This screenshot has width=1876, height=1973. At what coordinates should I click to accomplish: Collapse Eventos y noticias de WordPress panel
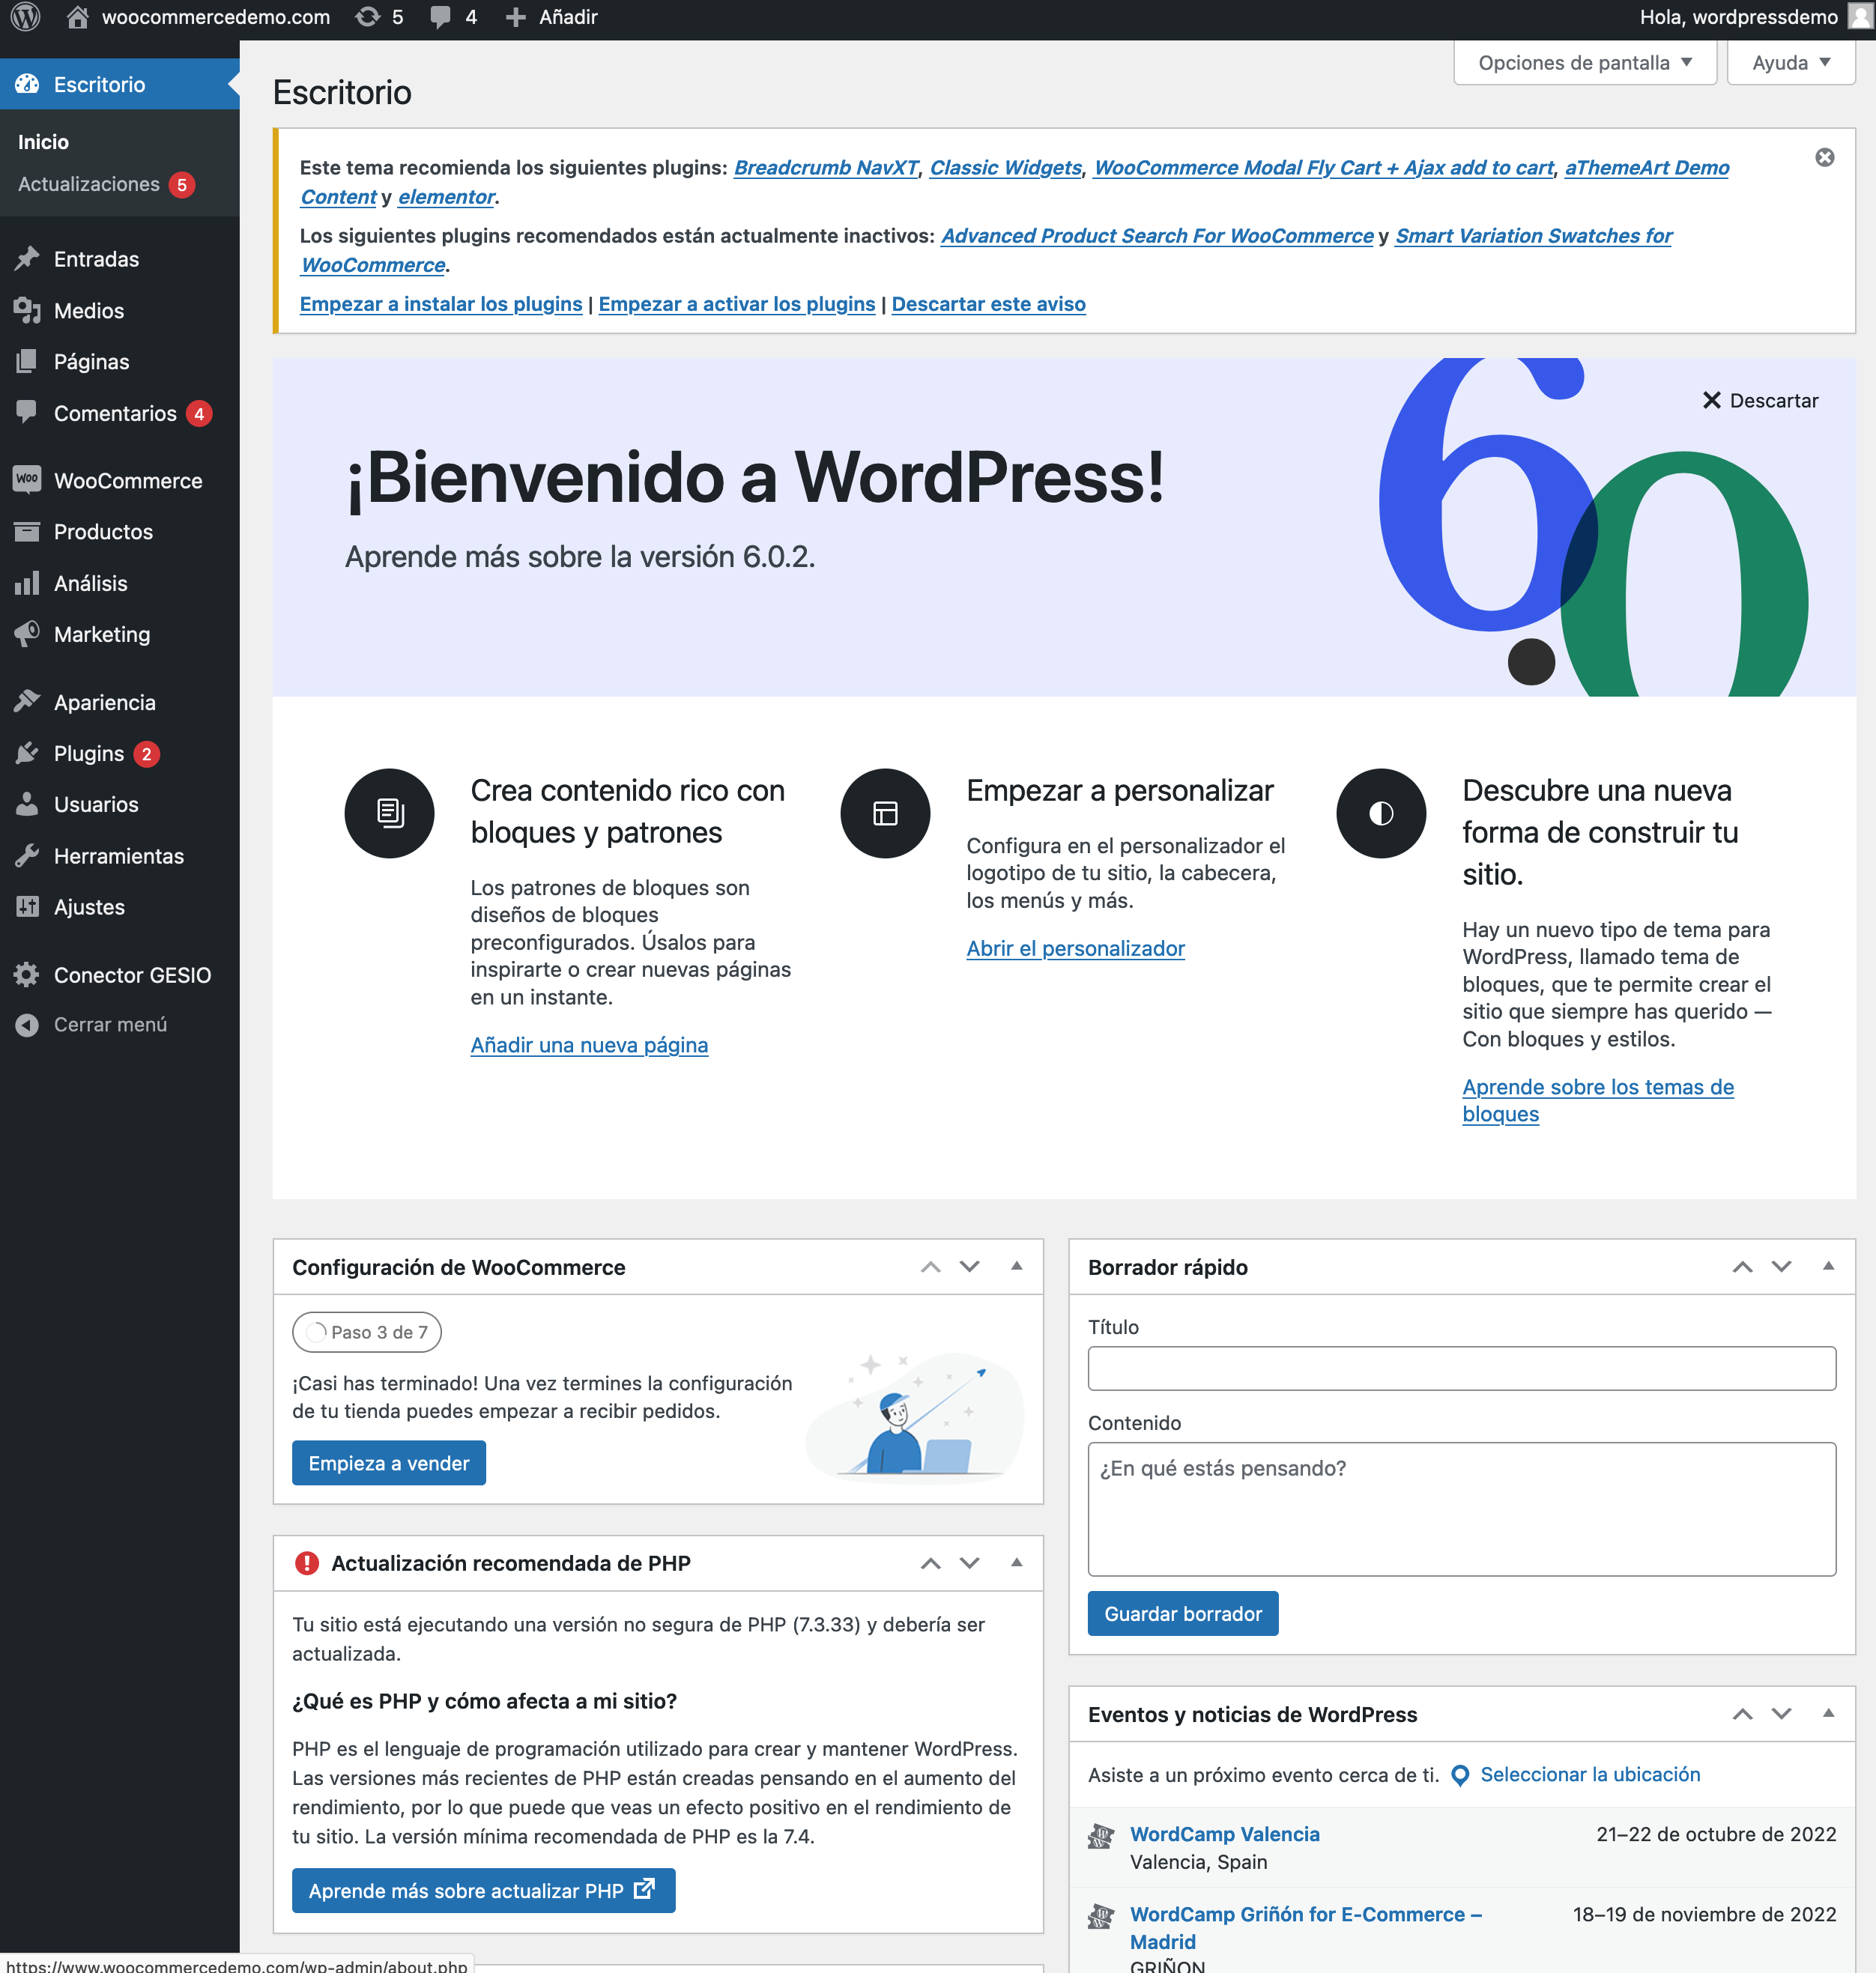(x=1828, y=1713)
